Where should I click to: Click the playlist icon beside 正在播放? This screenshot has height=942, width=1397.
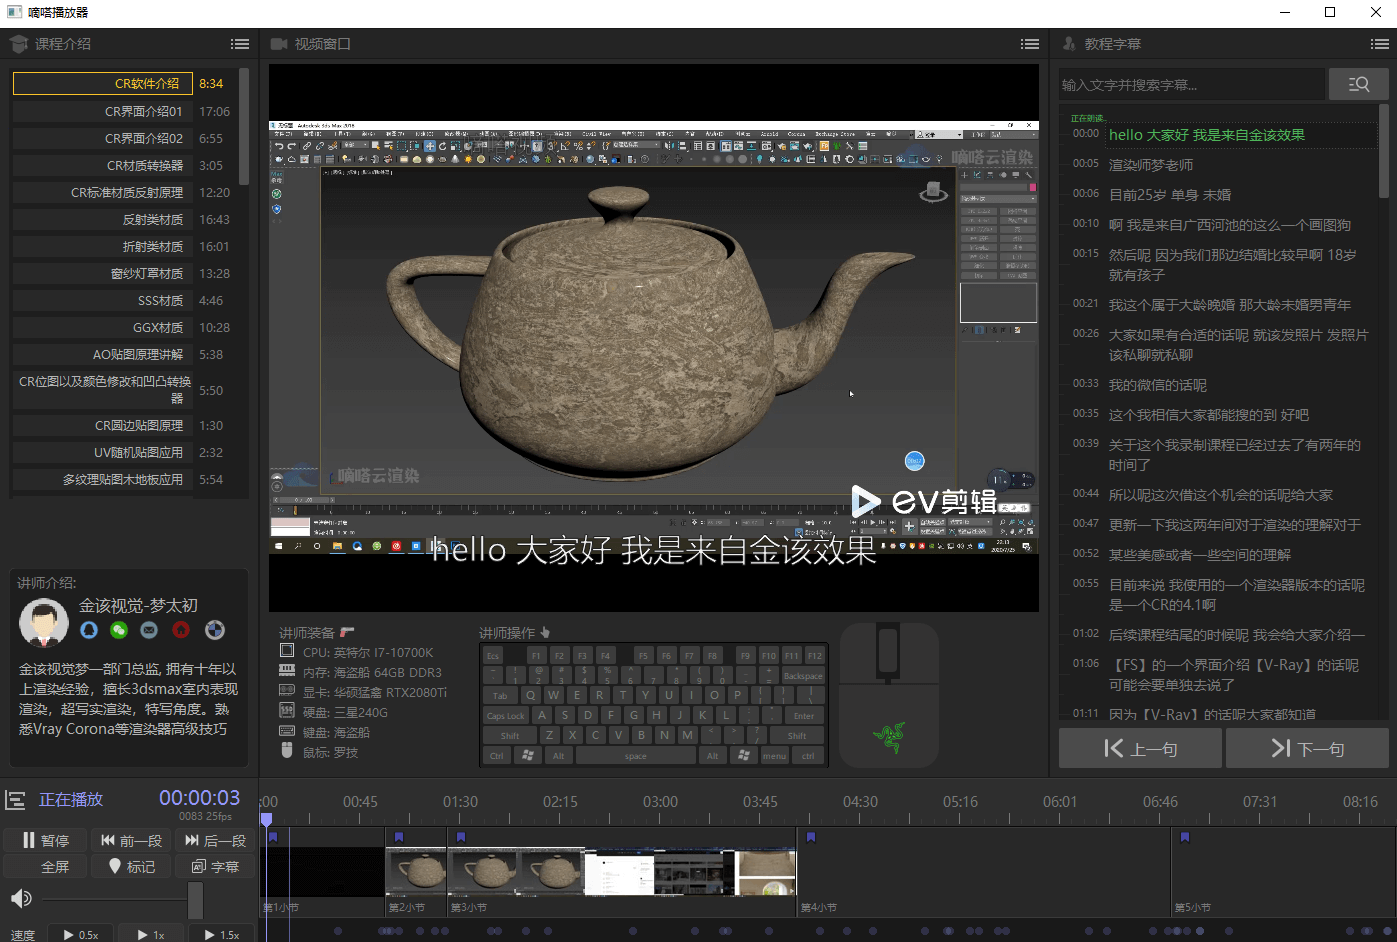click(16, 800)
